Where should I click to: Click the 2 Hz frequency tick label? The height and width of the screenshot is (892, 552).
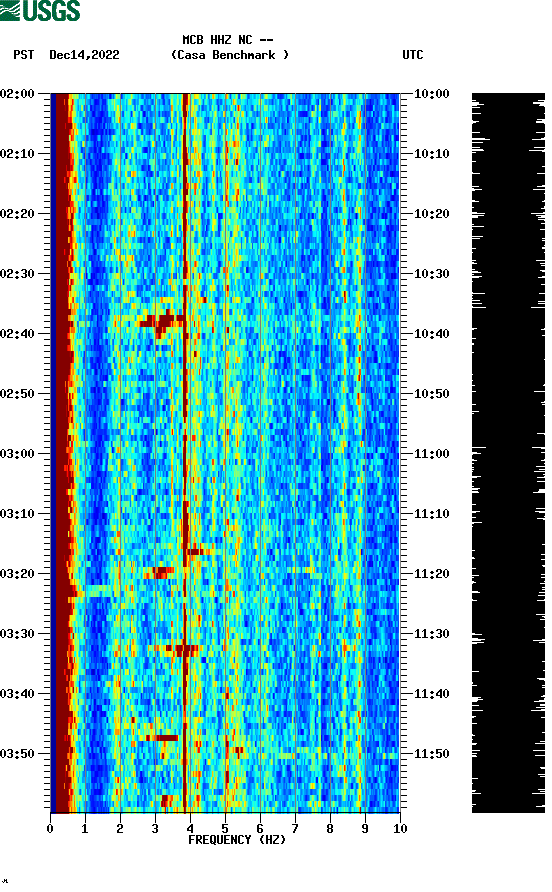[120, 829]
